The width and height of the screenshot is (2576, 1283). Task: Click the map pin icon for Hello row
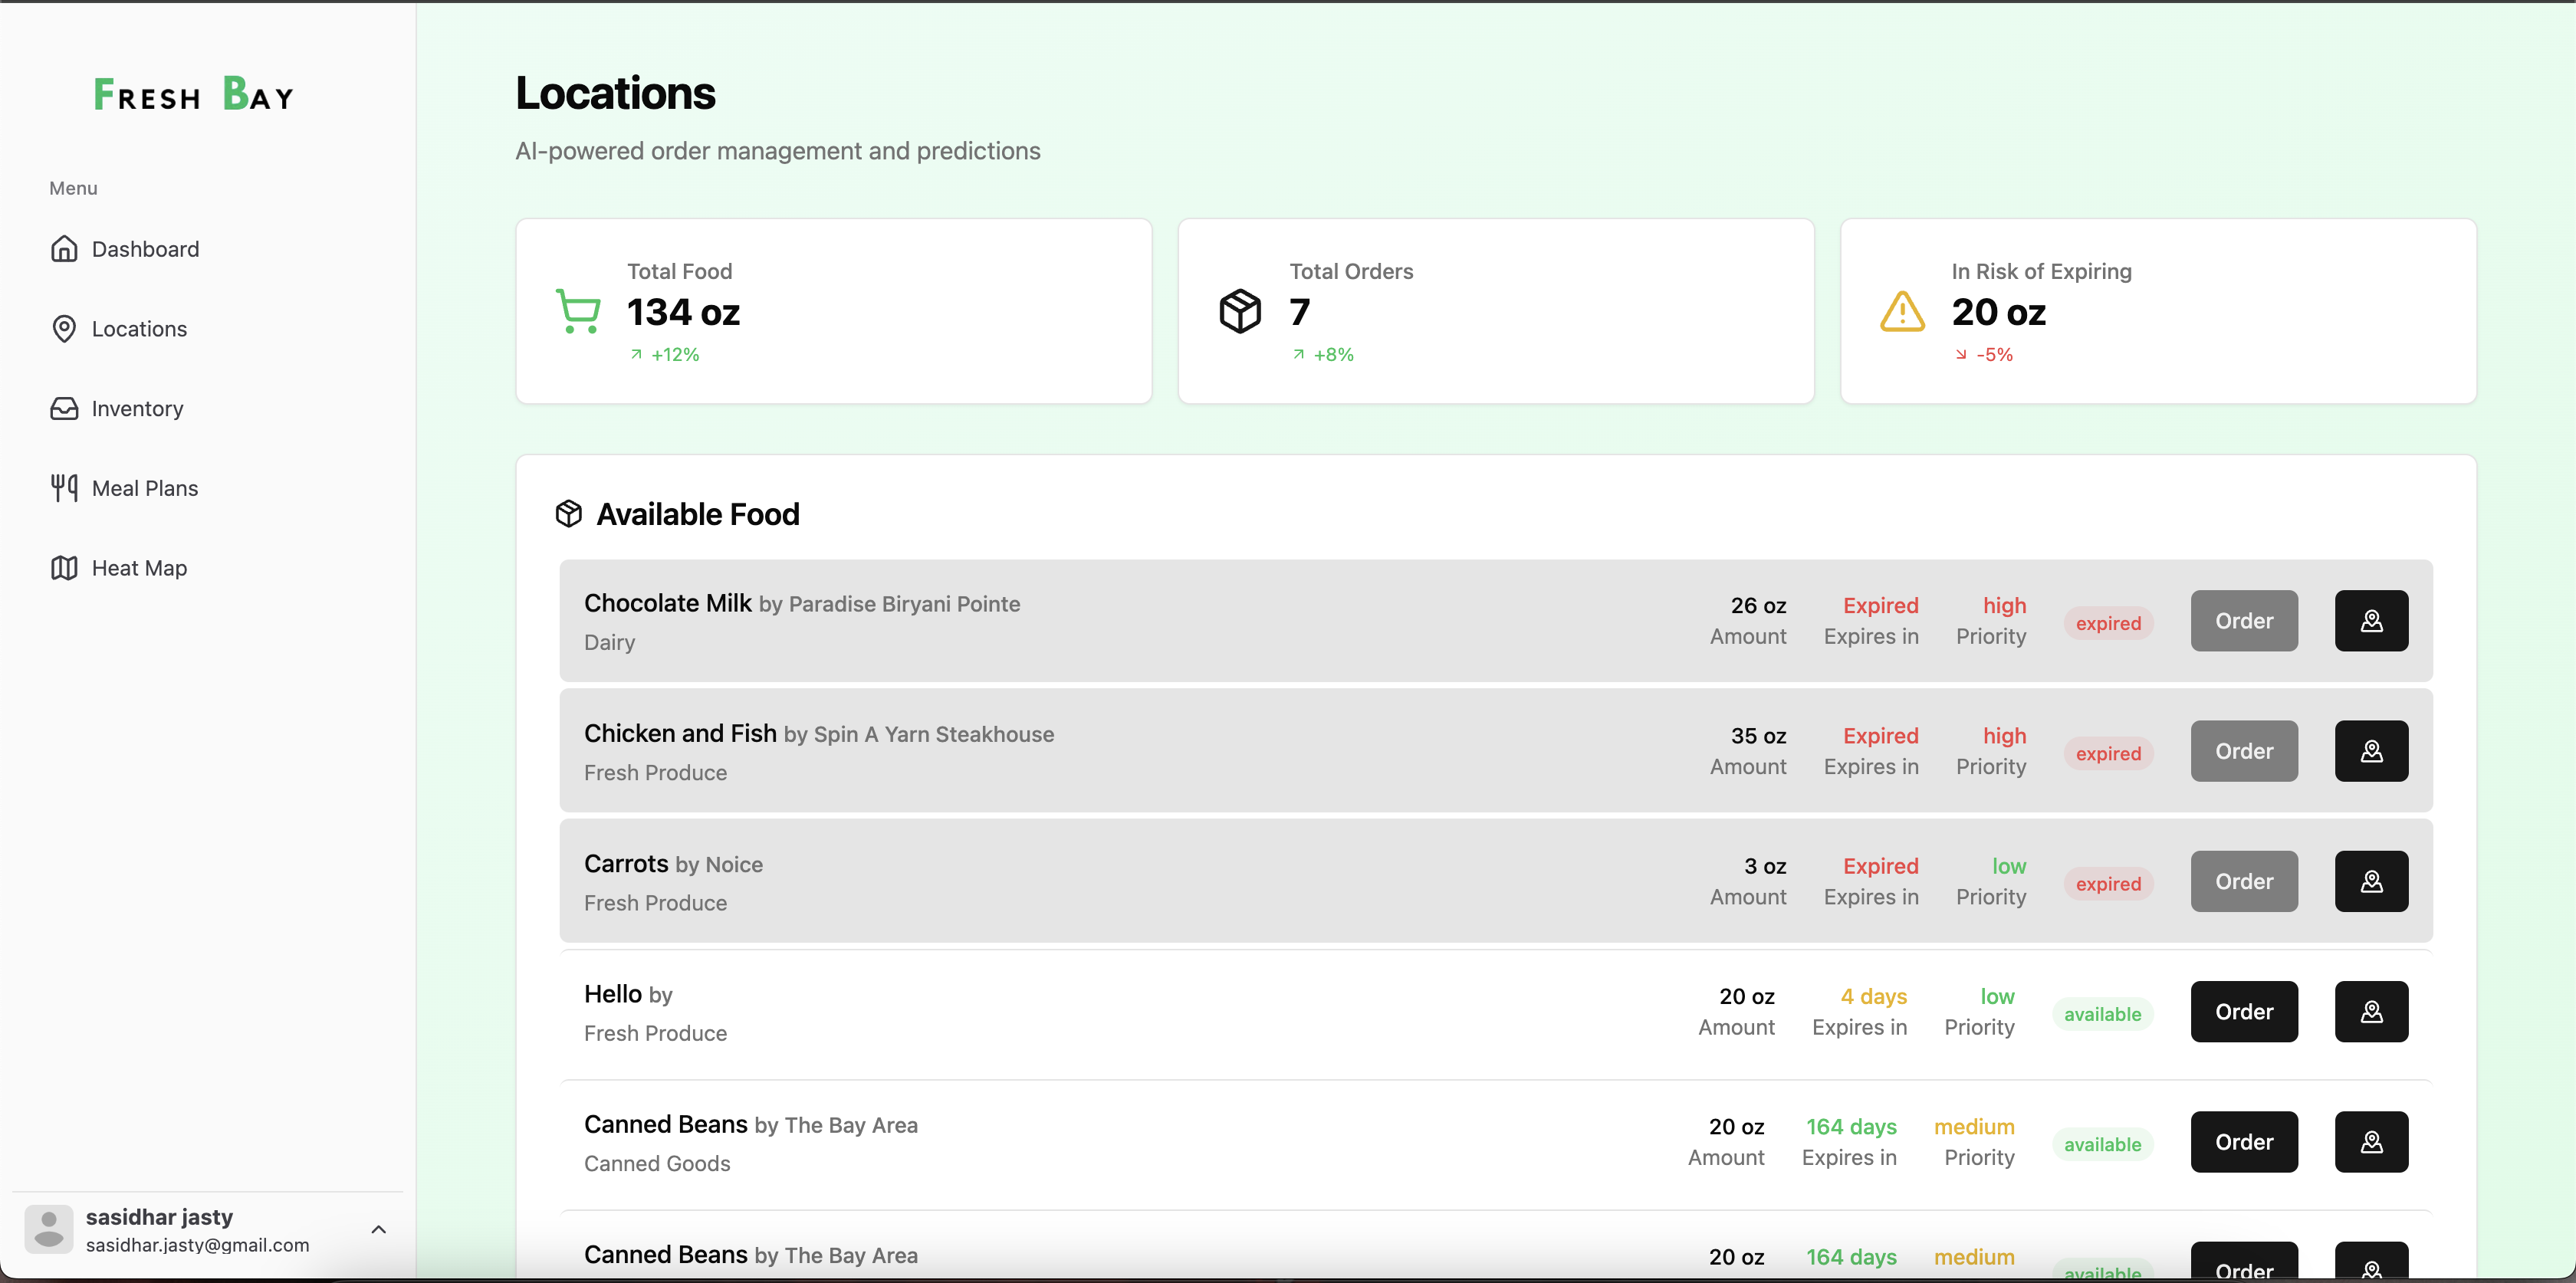click(x=2371, y=1011)
